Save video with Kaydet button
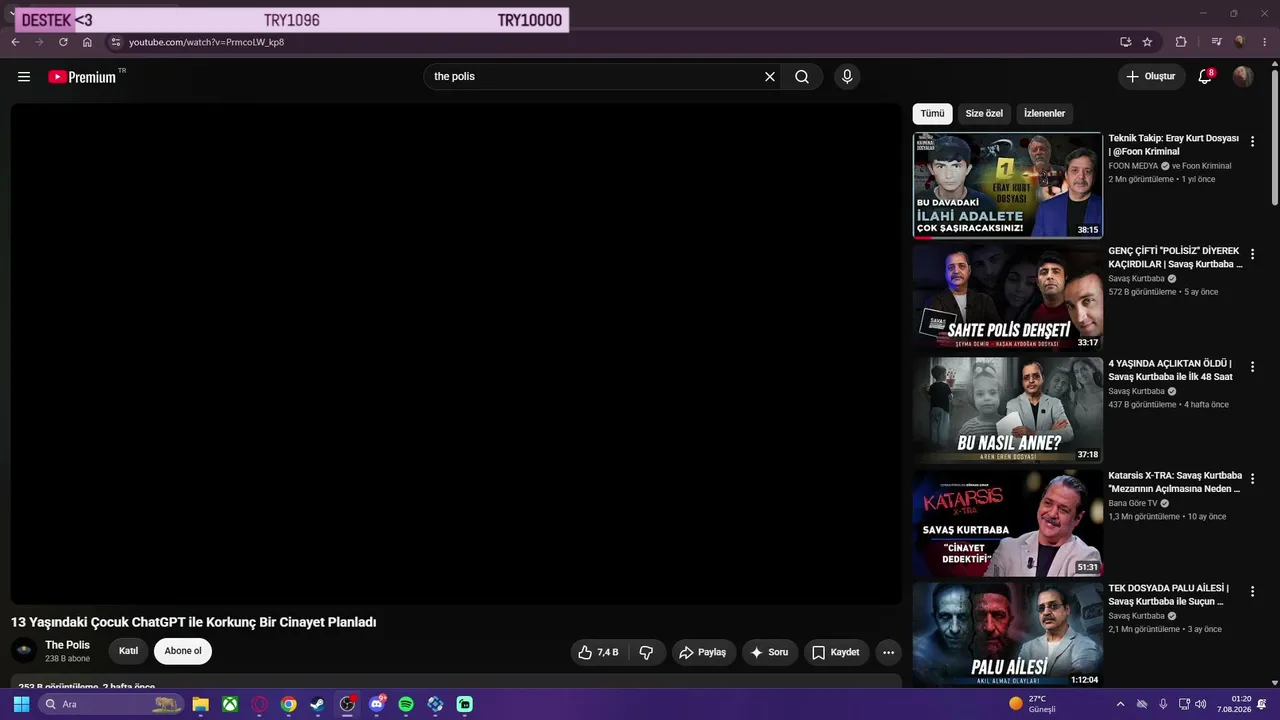This screenshot has width=1280, height=720. [836, 652]
